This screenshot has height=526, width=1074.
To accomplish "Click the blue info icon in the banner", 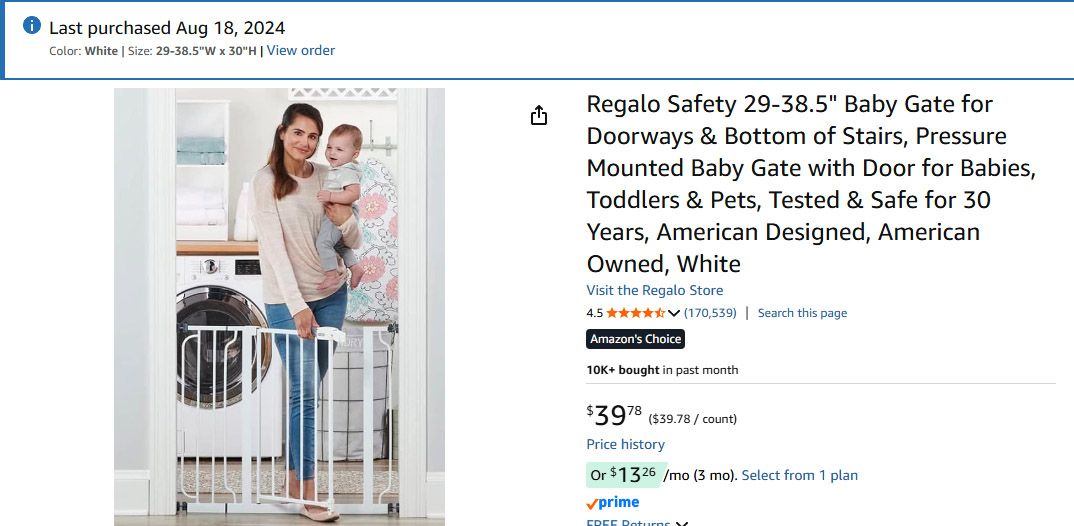I will (x=32, y=26).
